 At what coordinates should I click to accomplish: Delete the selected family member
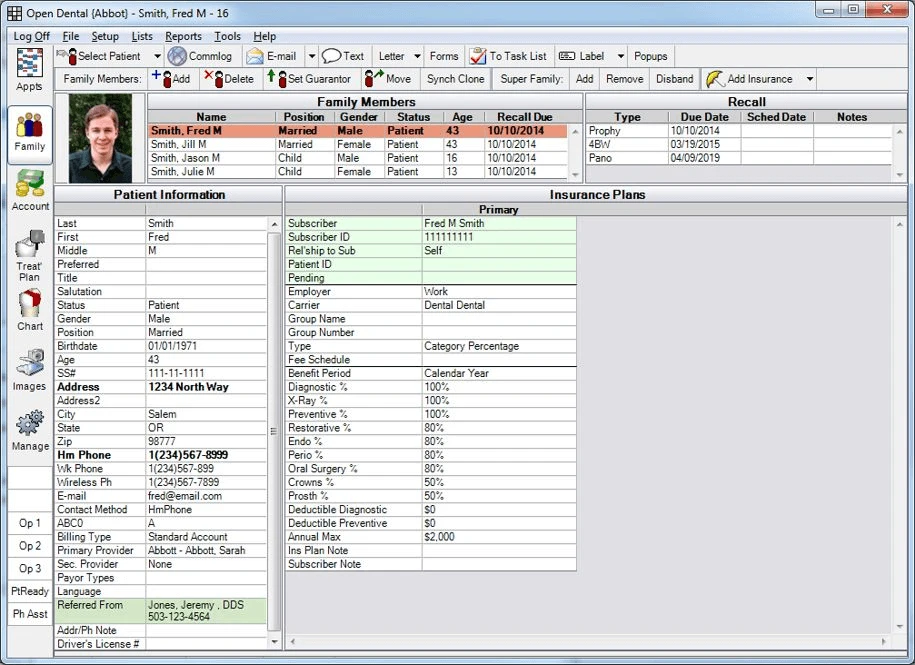click(229, 79)
